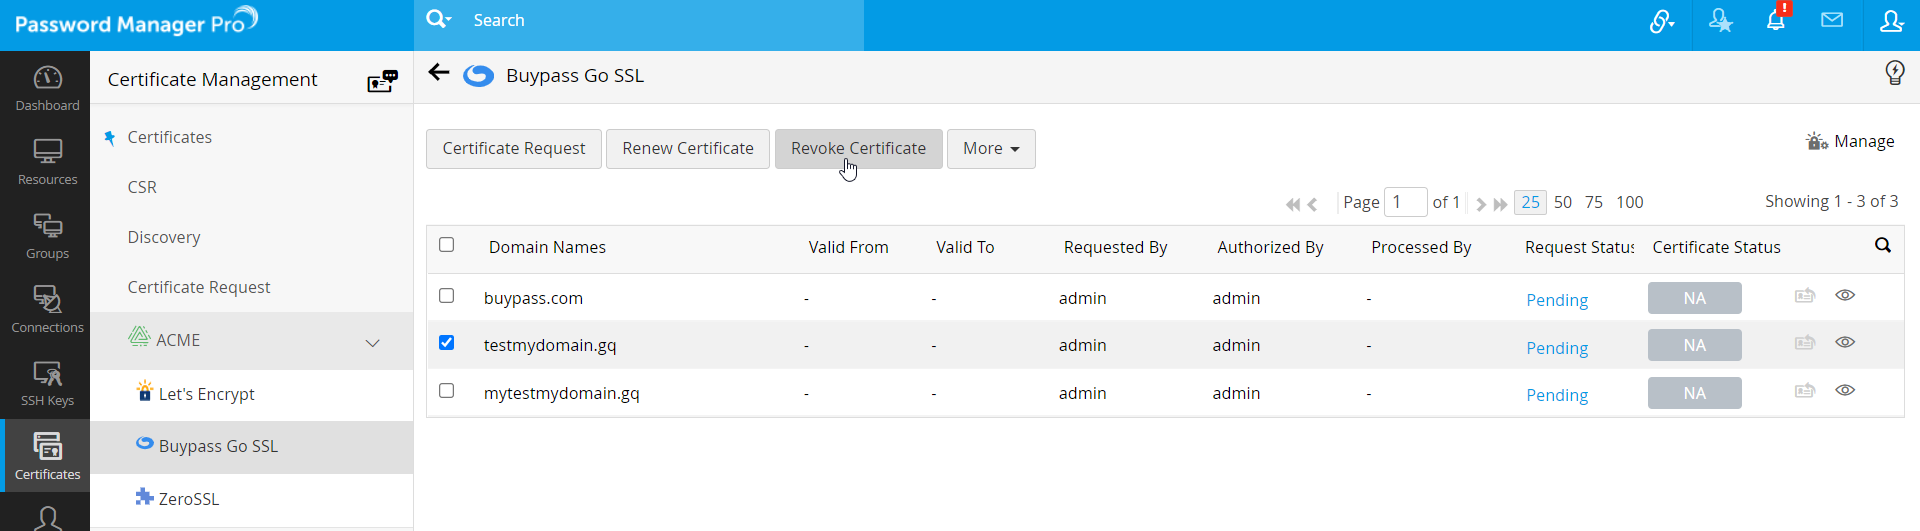This screenshot has width=1920, height=531.
Task: Open the user account dropdown
Action: 1891,21
